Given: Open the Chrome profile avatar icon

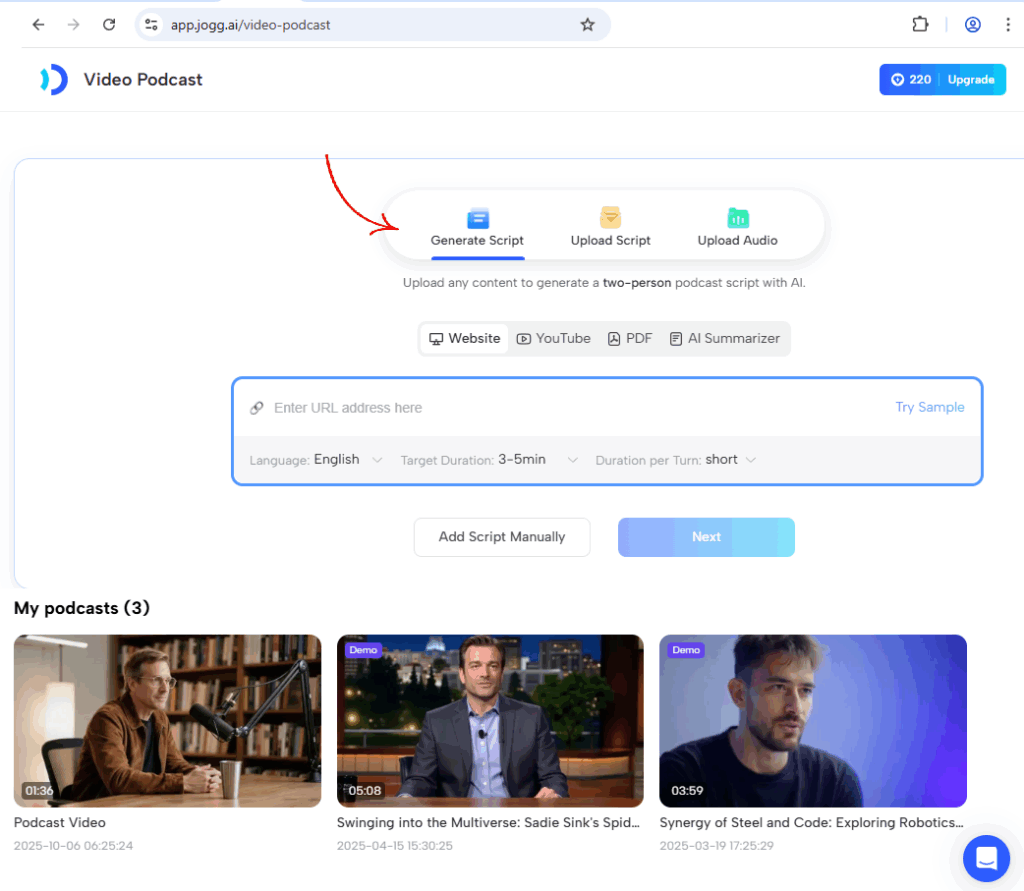Looking at the screenshot, I should coord(972,25).
